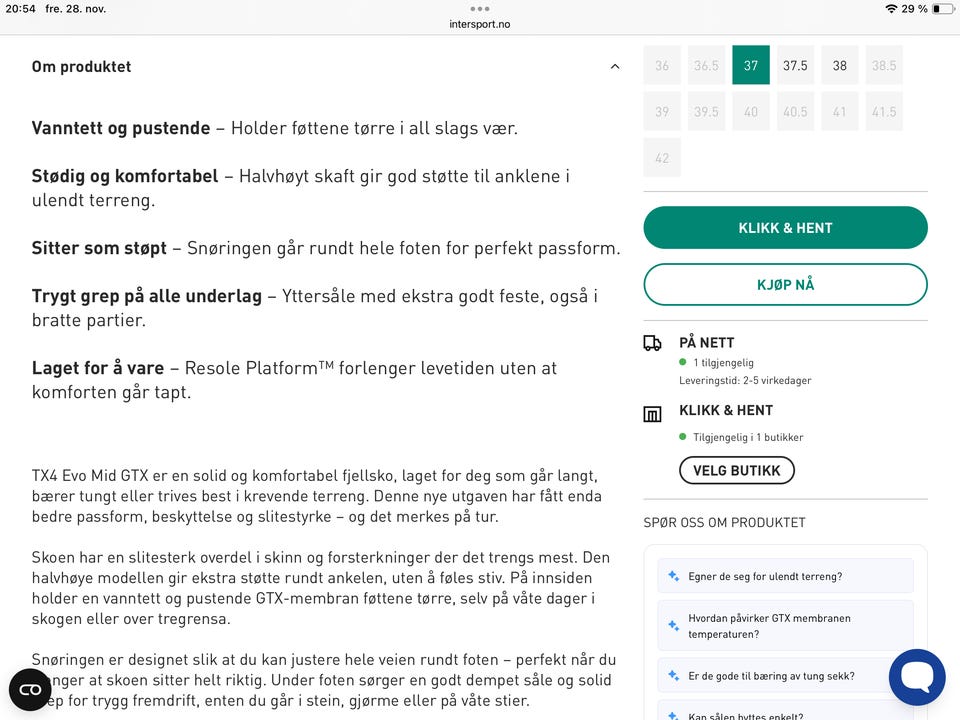Select shoe size 38

pos(839,65)
